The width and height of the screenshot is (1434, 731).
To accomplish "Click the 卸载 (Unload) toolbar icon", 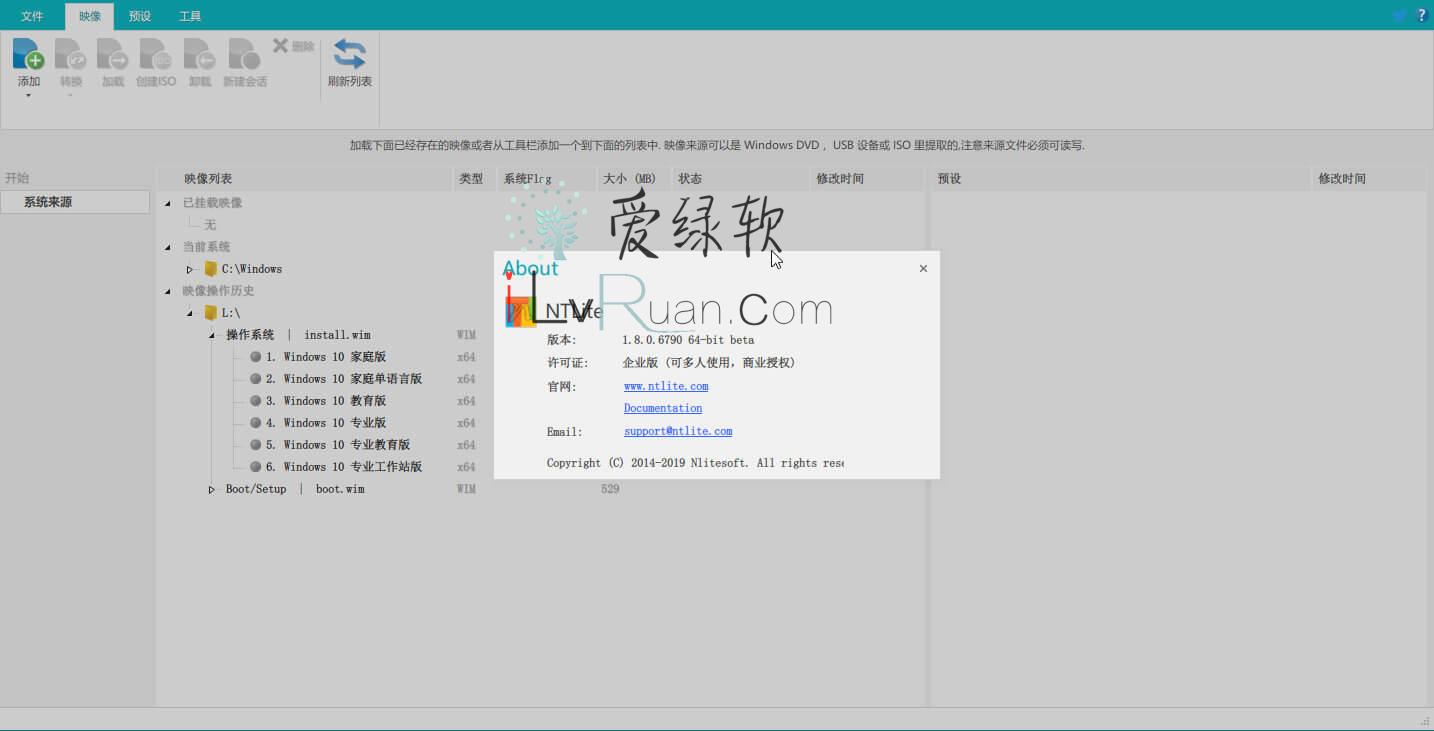I will 200,54.
